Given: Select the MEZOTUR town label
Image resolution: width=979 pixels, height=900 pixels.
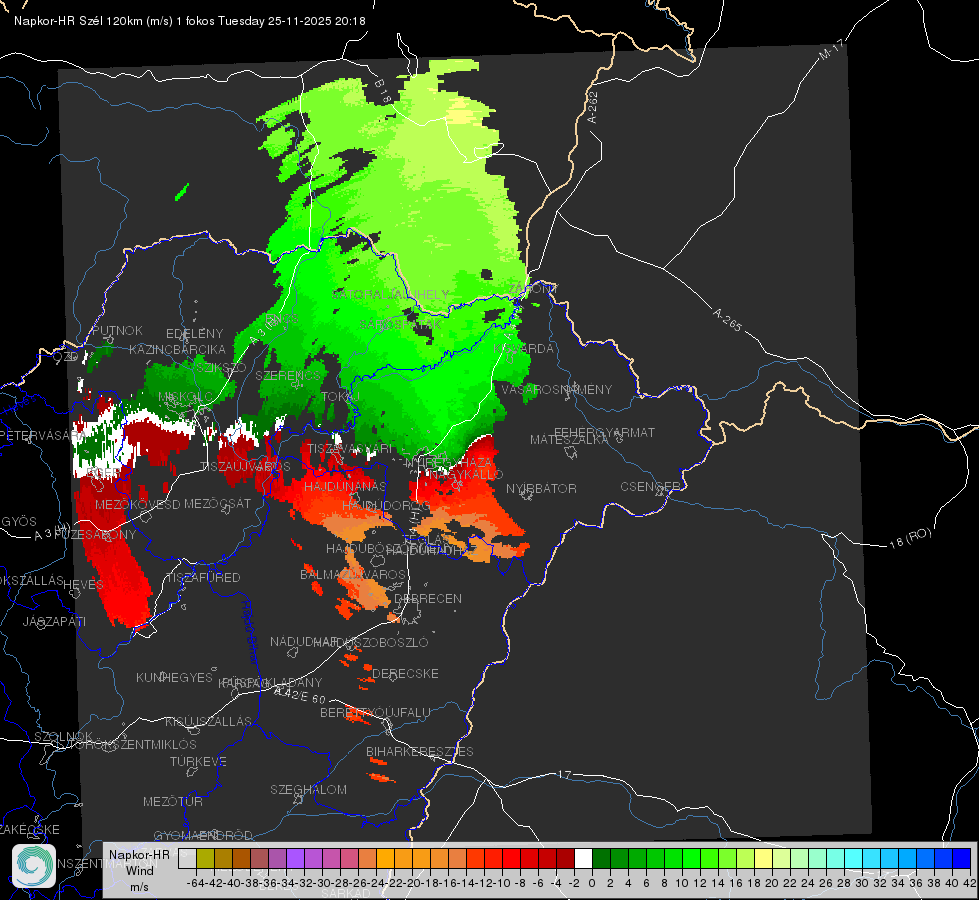Looking at the screenshot, I should 173,802.
